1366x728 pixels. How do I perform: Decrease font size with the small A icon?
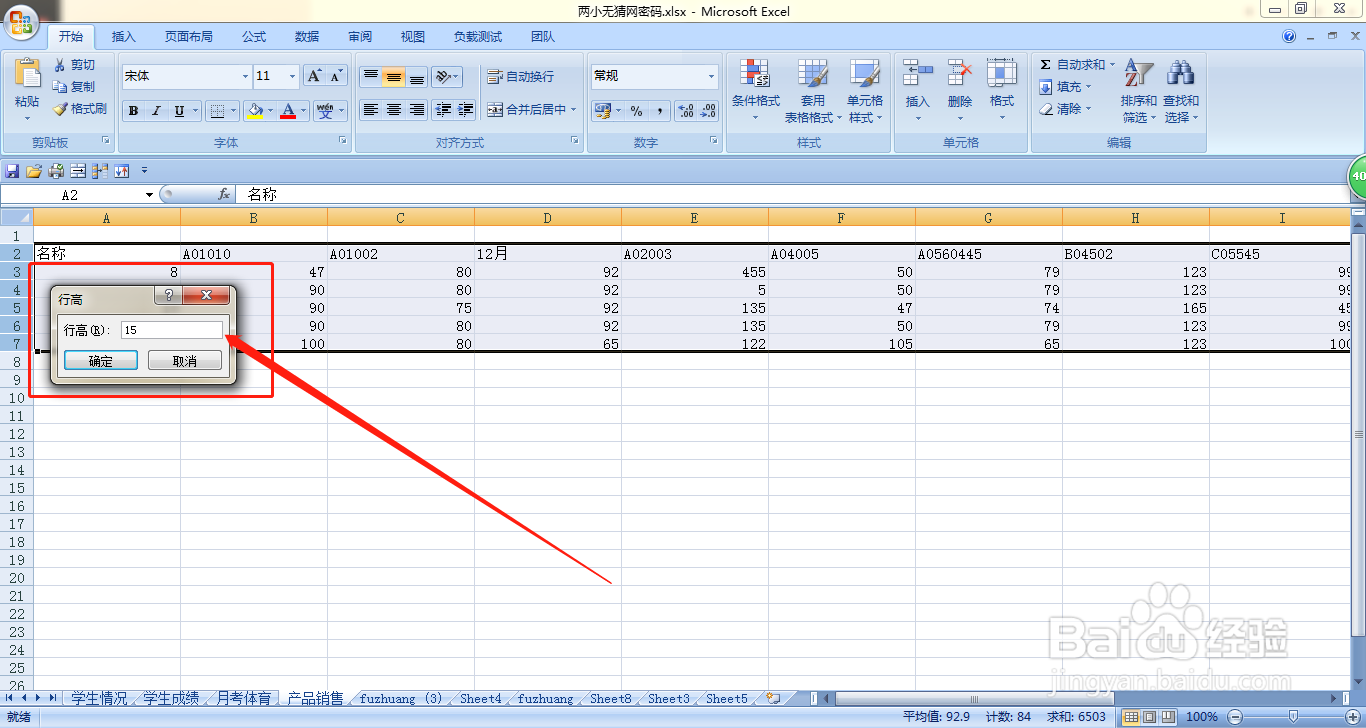[336, 76]
